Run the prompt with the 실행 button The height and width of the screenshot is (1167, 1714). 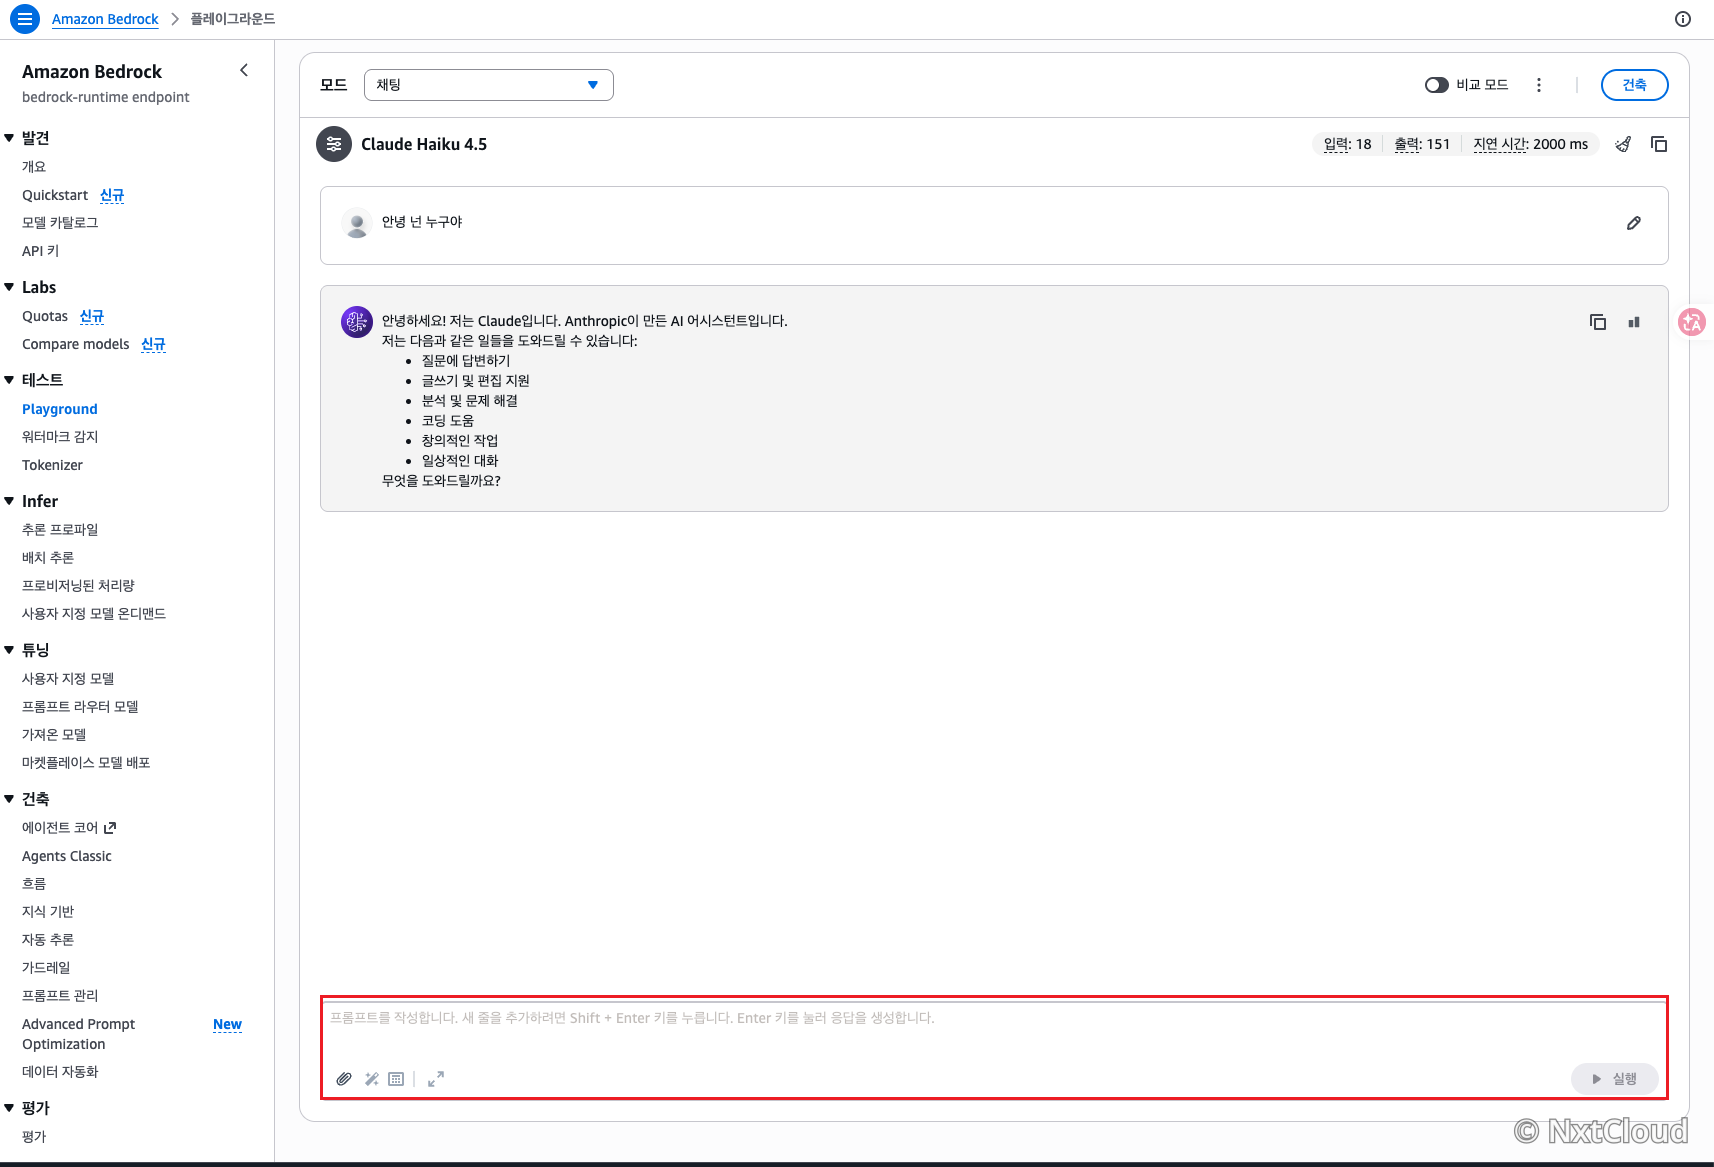coord(1614,1079)
